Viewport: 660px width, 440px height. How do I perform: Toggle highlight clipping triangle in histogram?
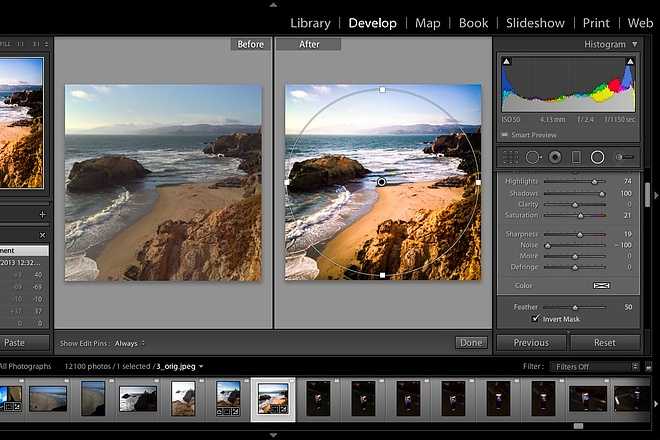point(630,61)
